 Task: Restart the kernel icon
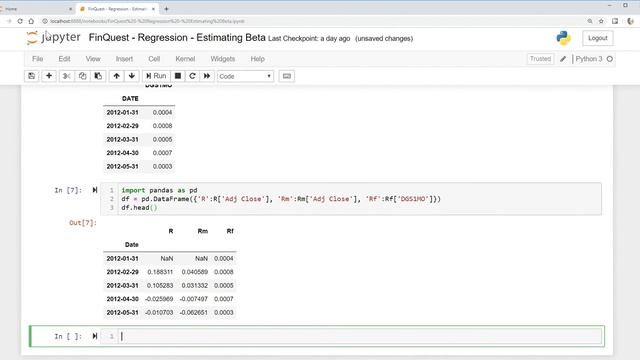(192, 76)
